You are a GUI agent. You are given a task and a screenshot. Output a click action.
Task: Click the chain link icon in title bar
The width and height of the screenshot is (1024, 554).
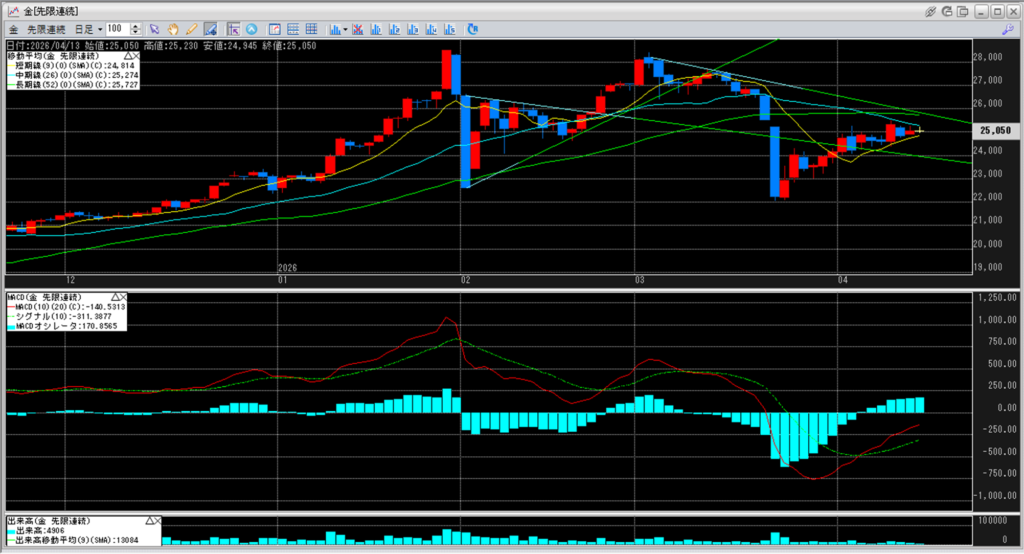coord(931,12)
